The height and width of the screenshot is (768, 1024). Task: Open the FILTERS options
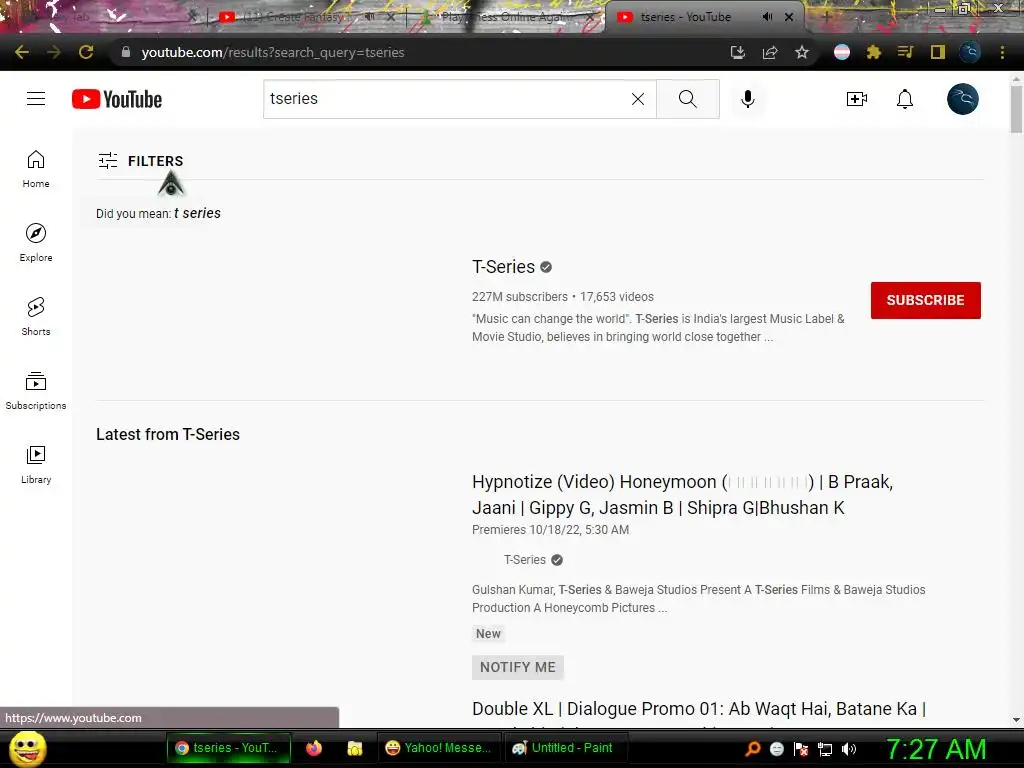140,161
